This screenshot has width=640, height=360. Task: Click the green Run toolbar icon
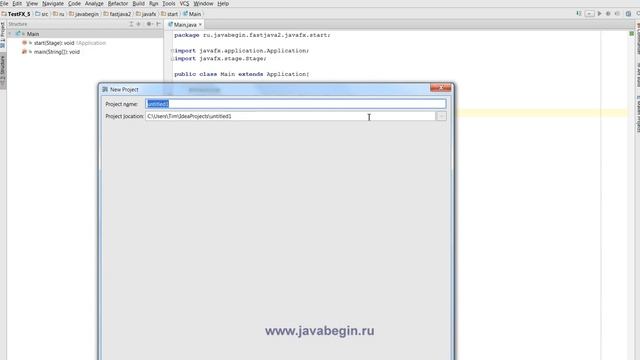point(600,13)
